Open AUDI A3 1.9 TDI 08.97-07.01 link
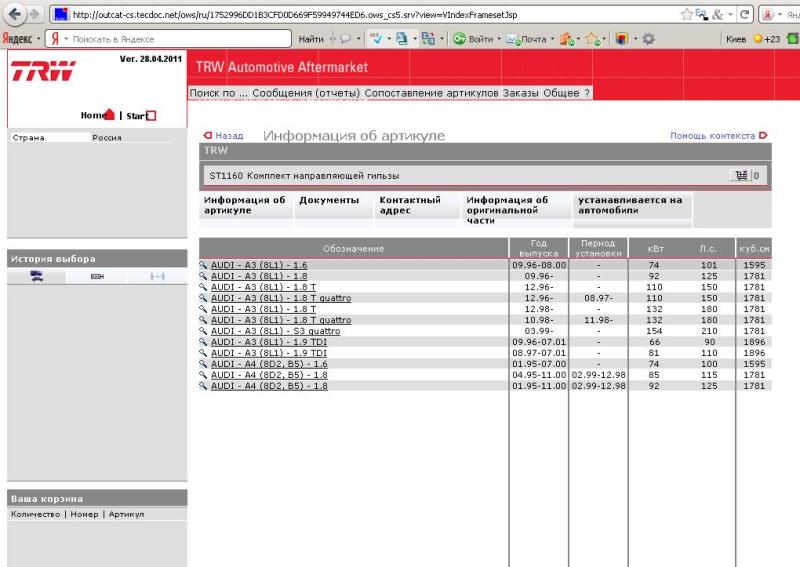 269,353
